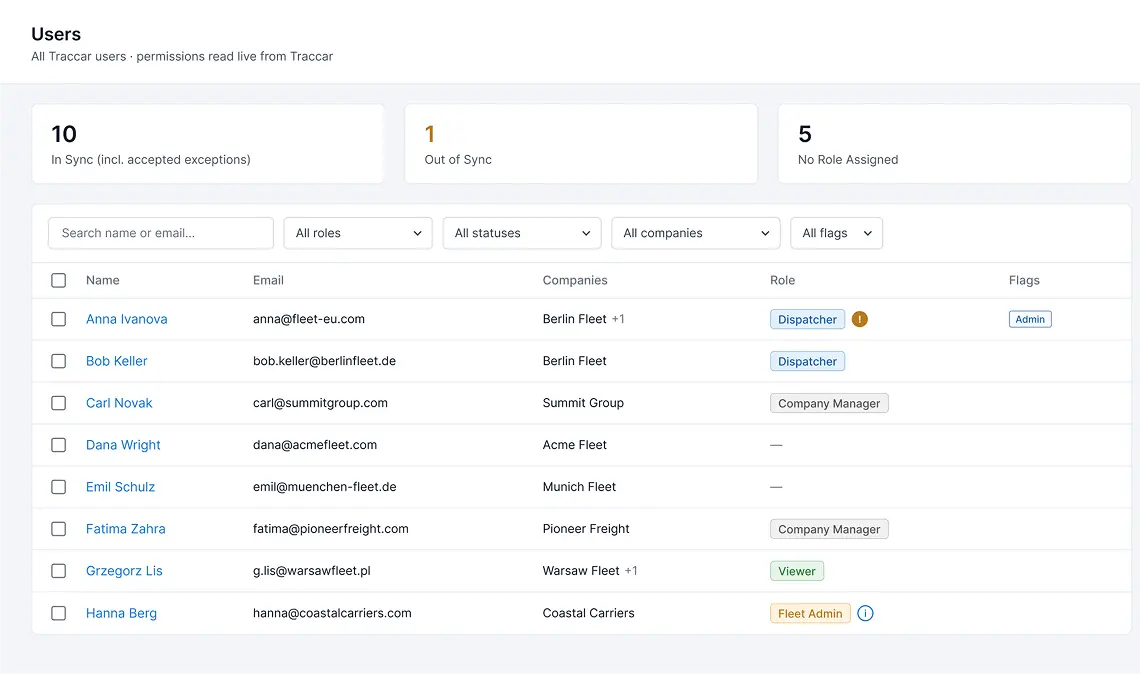
Task: Toggle the select-all checkbox in the table header
Action: point(59,280)
